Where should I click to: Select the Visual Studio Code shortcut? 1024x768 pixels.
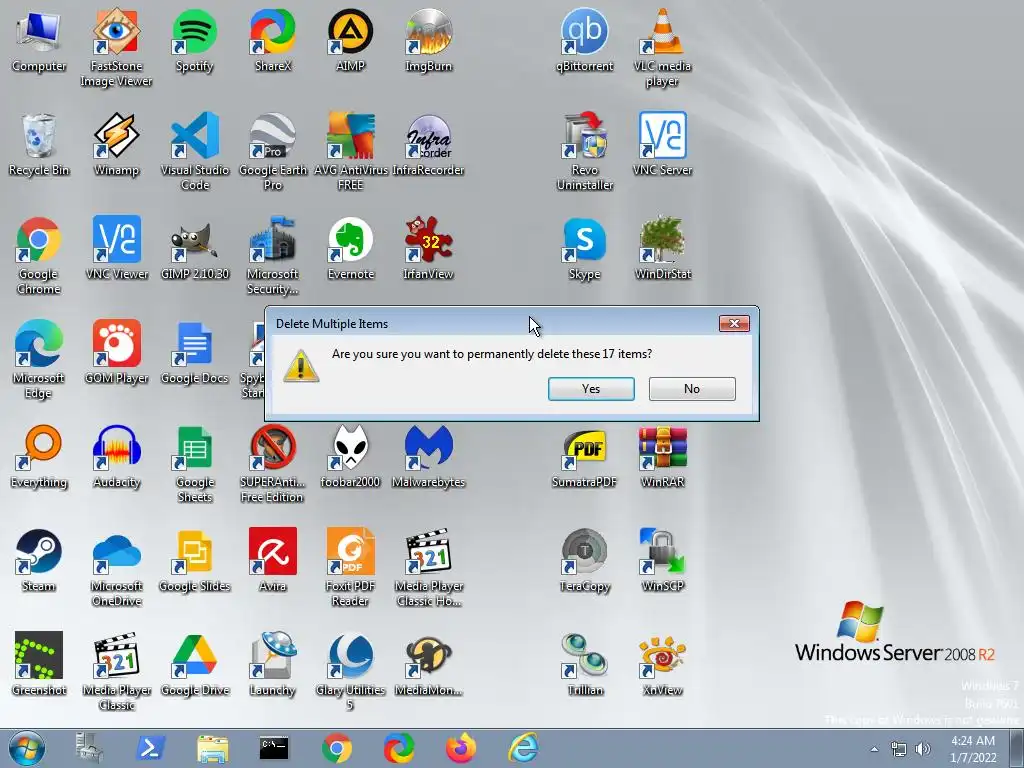(x=195, y=152)
